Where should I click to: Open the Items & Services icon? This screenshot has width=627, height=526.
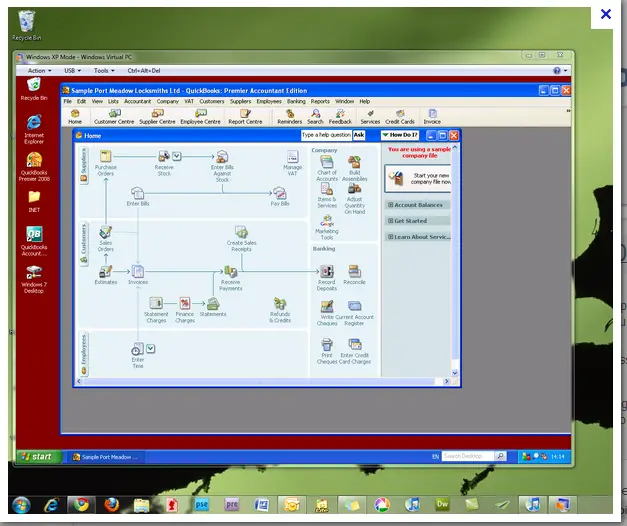327,189
